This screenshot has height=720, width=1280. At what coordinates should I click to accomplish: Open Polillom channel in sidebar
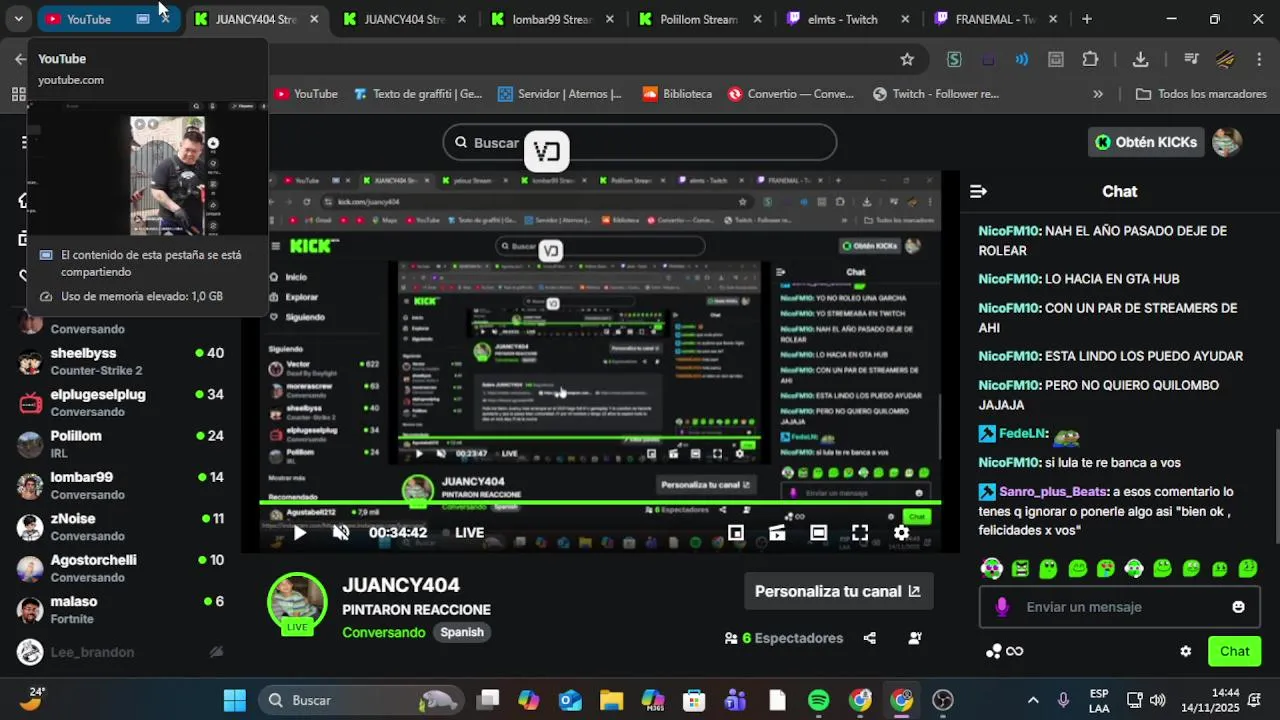tap(120, 444)
